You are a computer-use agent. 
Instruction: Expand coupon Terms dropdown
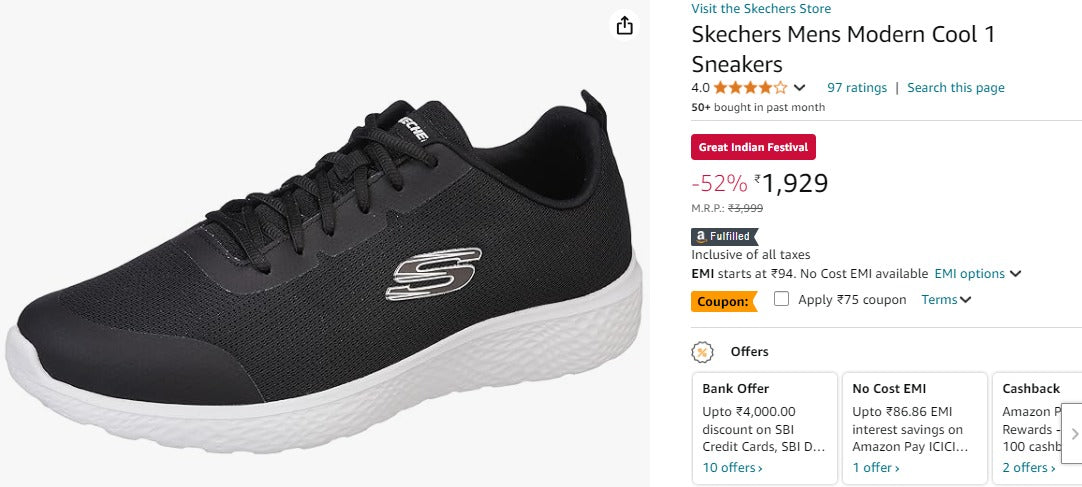[x=946, y=300]
